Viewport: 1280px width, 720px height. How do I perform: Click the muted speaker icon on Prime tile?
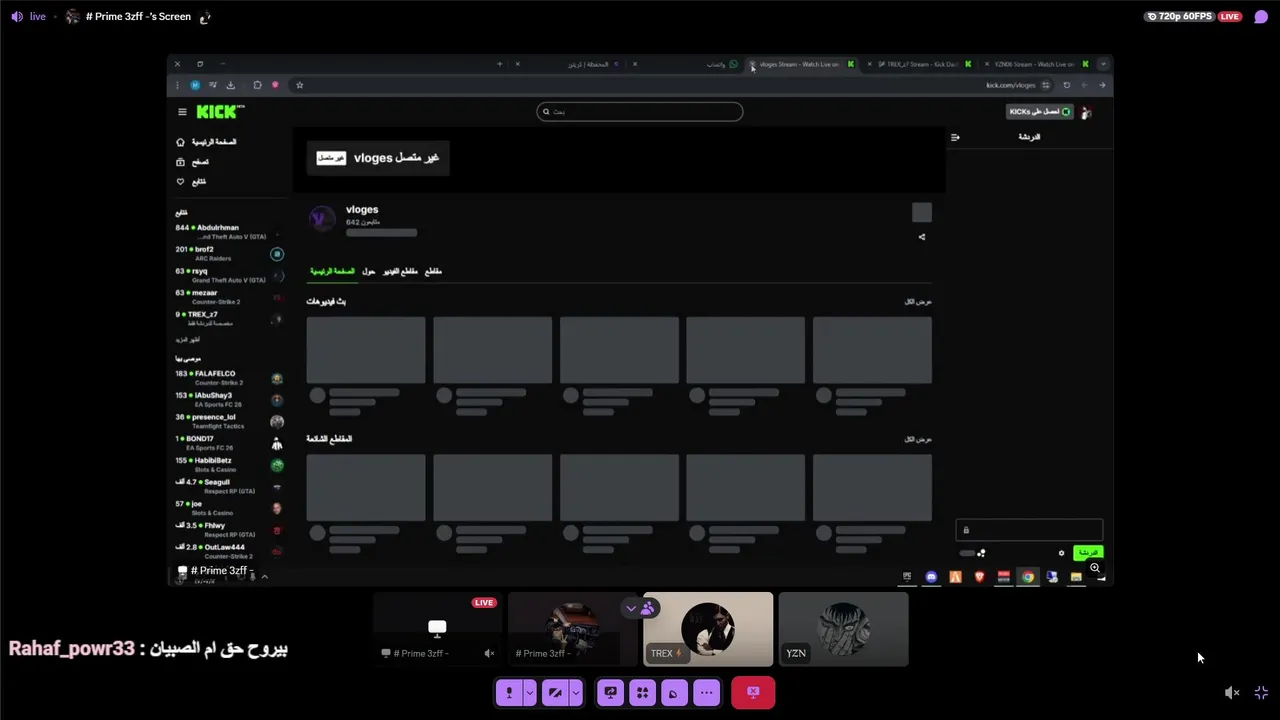(x=489, y=653)
